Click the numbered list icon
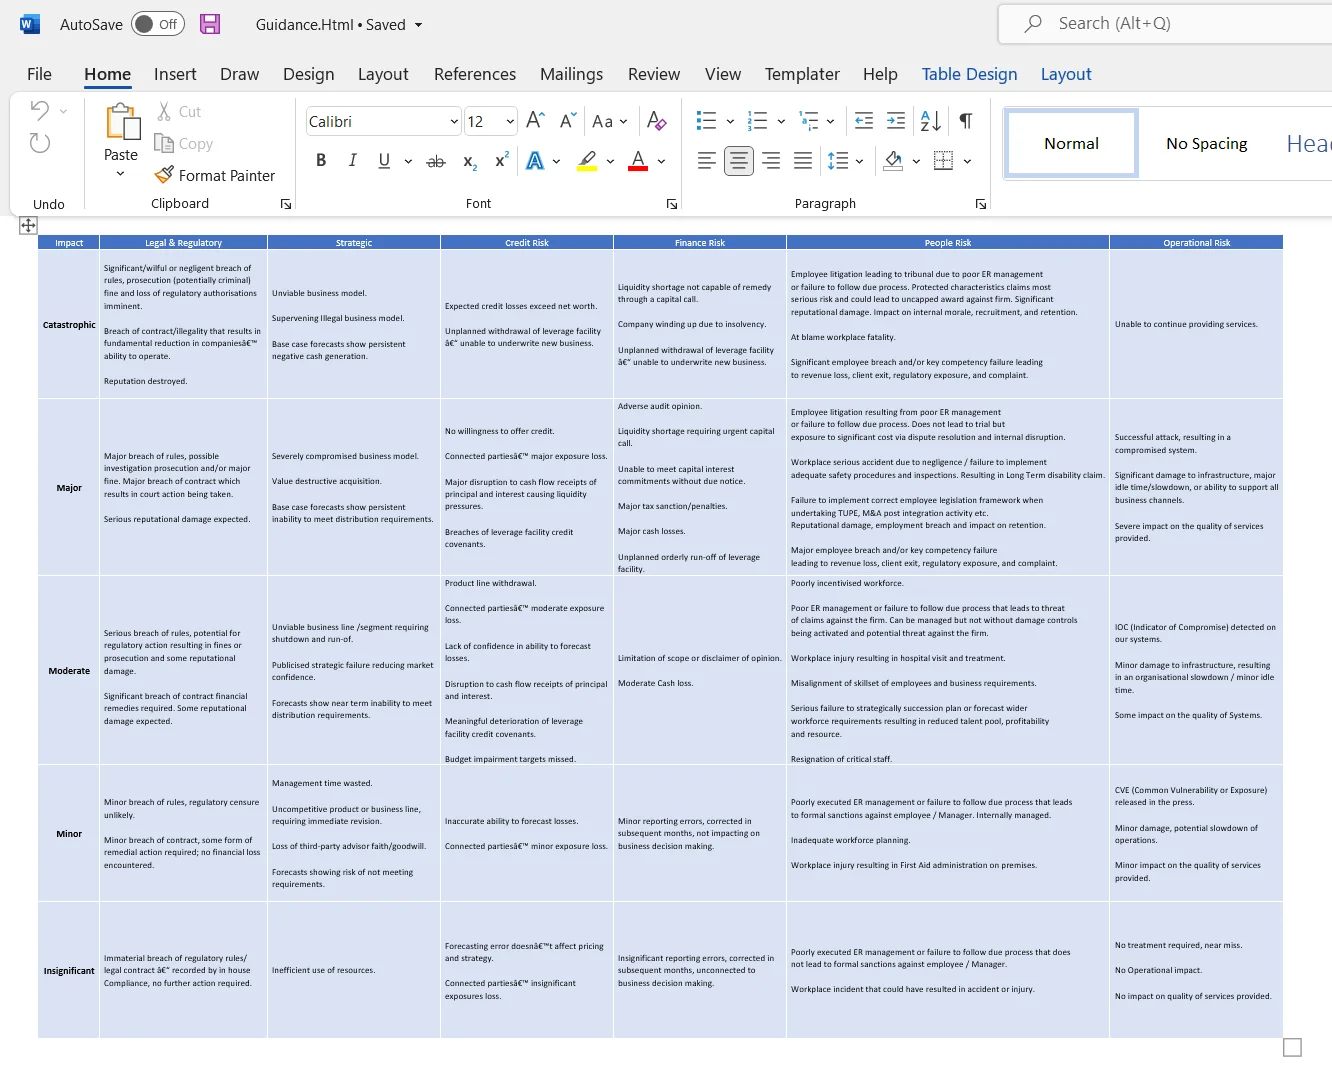Image resolution: width=1332 pixels, height=1073 pixels. tap(757, 121)
